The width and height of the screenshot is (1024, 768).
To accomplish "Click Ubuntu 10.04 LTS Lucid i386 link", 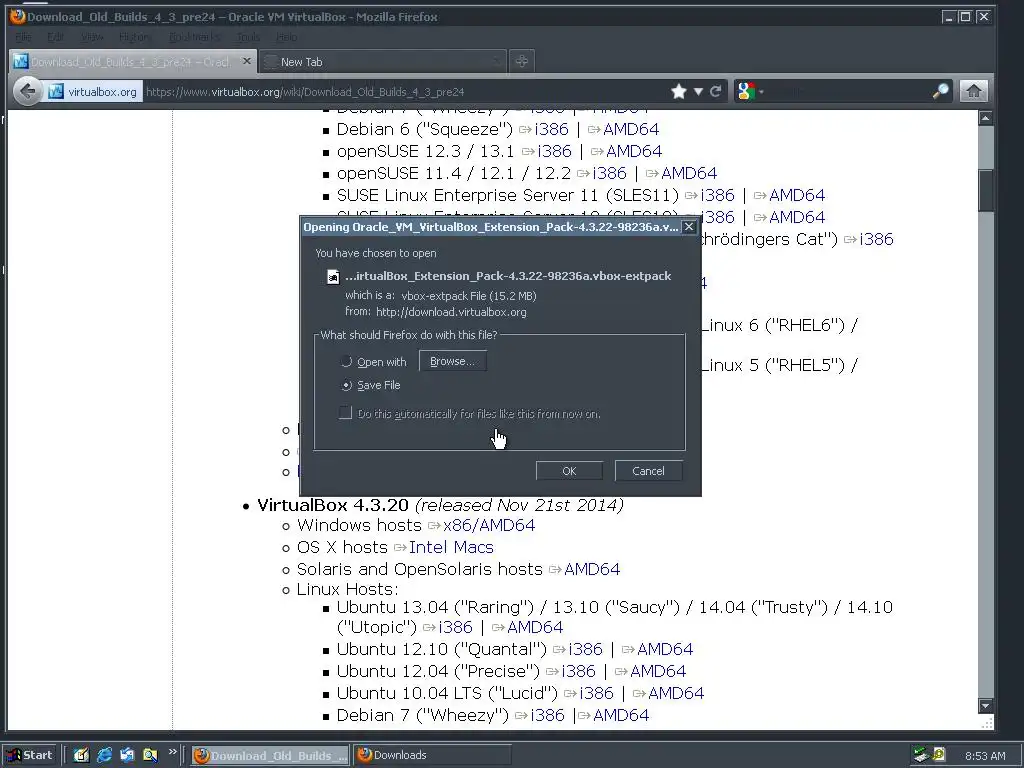I will click(596, 693).
